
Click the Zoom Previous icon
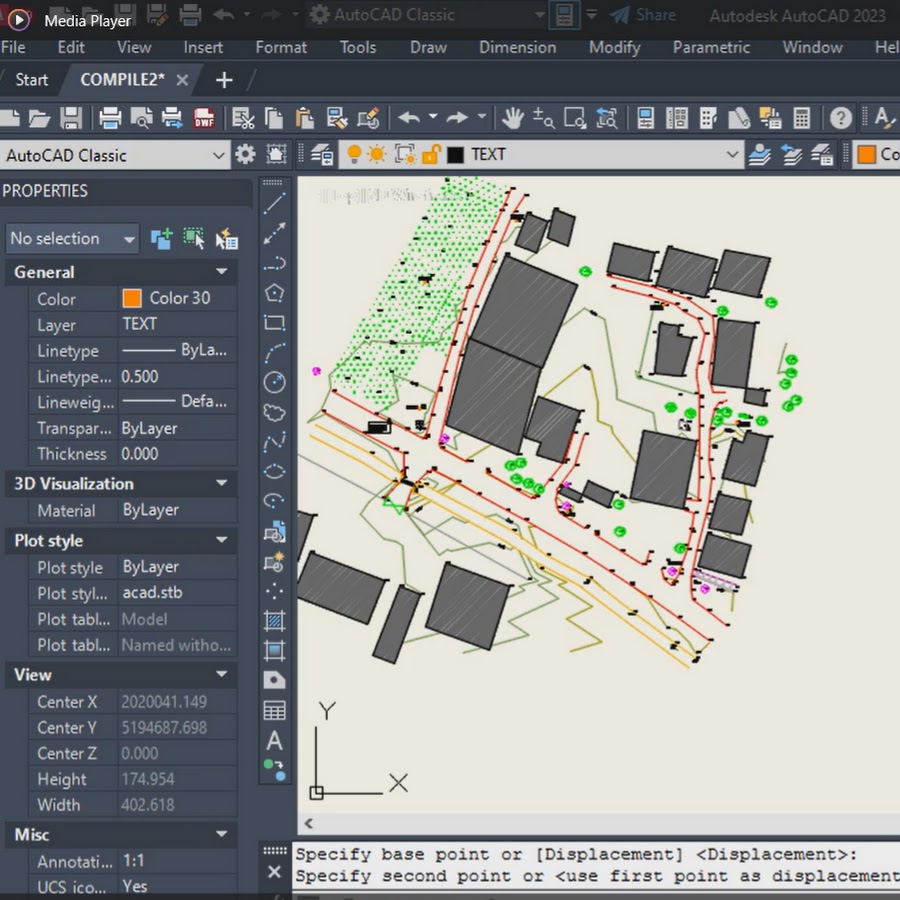[607, 119]
